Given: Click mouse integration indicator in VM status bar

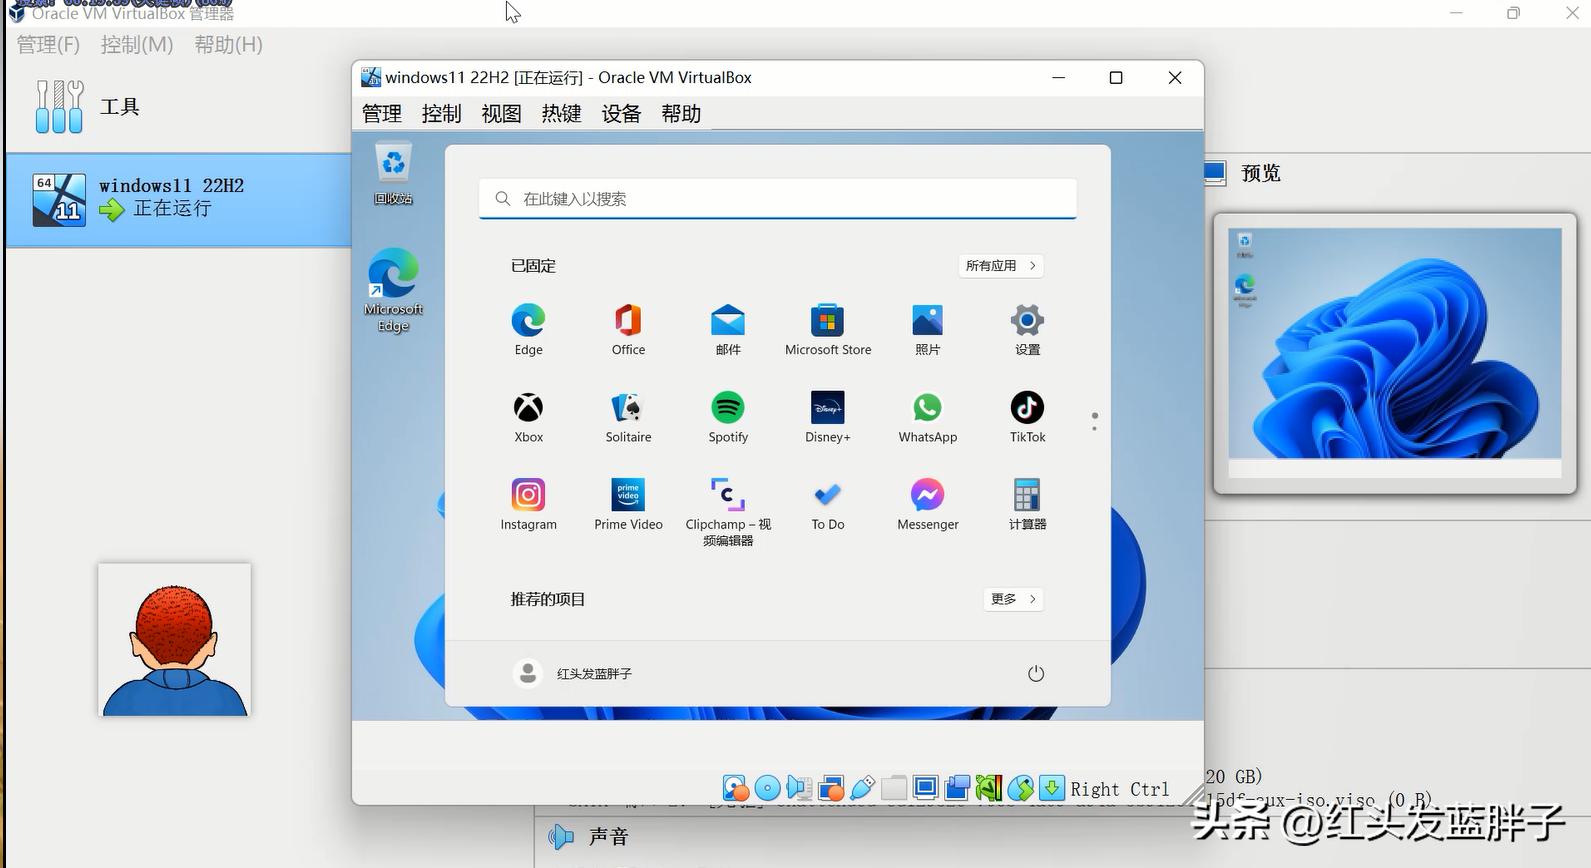Looking at the screenshot, I should click(x=1020, y=788).
